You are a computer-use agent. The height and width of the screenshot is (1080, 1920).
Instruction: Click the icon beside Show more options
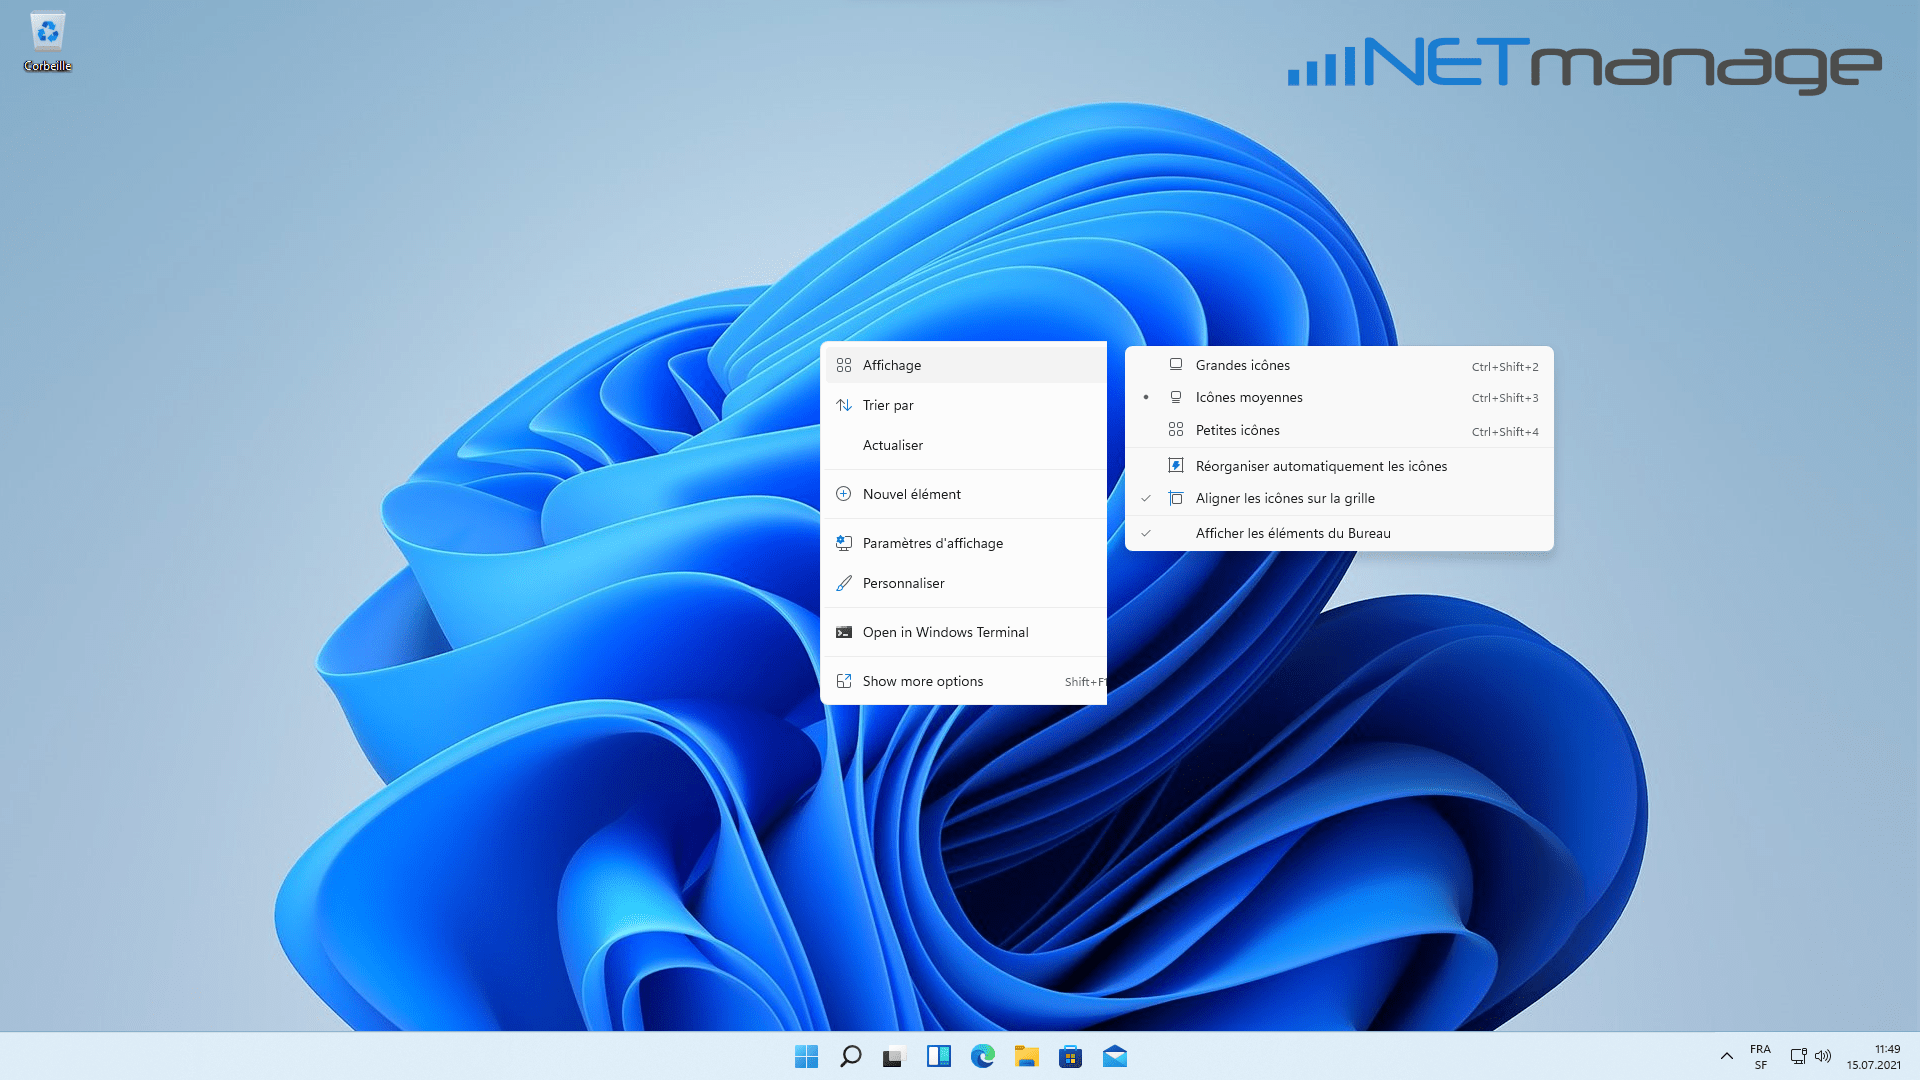844,681
